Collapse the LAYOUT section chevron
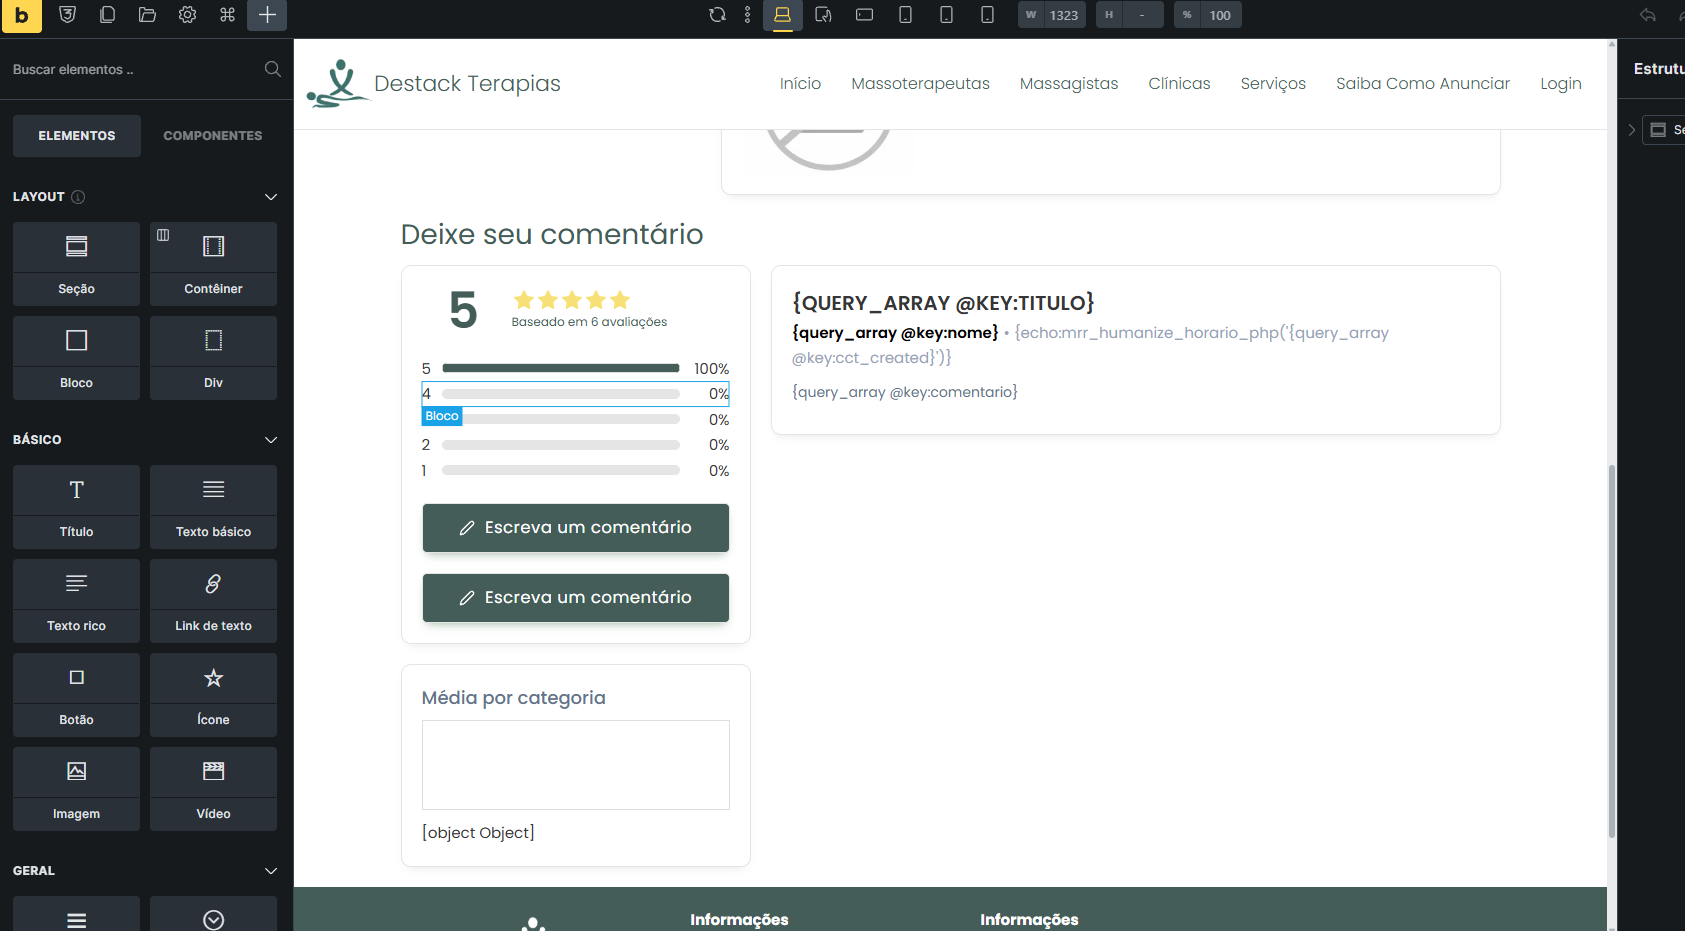This screenshot has height=931, width=1685. 270,197
